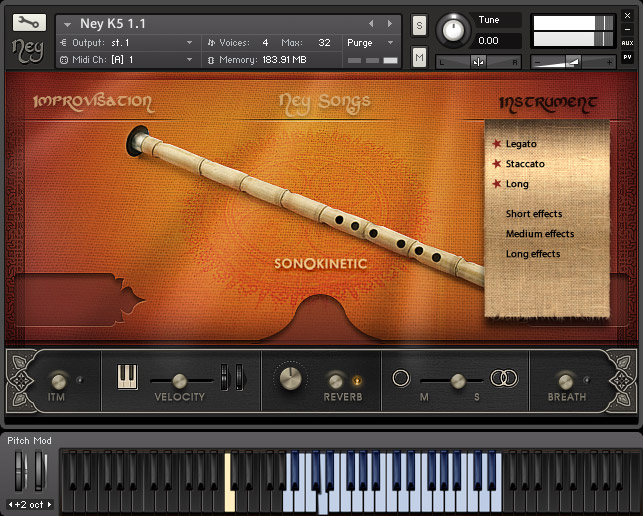Toggle the Breath indicator light
Screen dimensions: 643x516
586,380
